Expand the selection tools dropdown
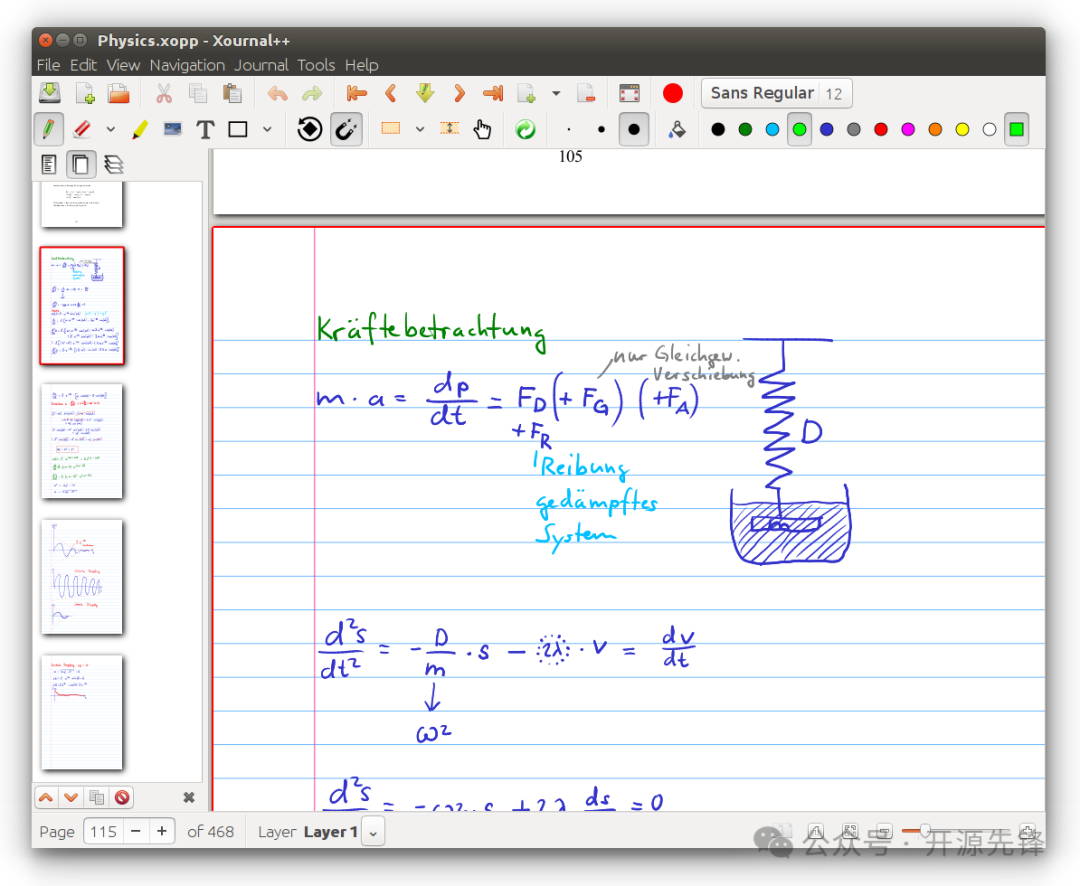 [419, 129]
